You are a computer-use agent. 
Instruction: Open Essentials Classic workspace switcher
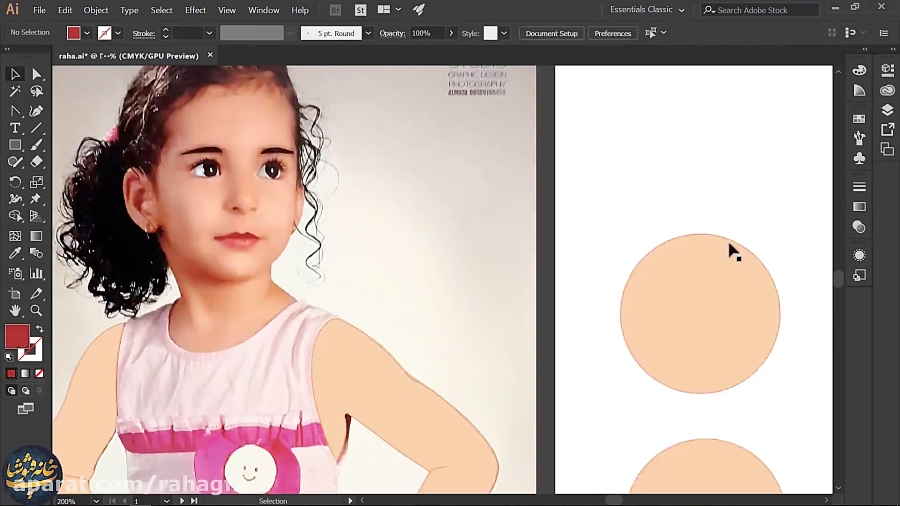(647, 10)
